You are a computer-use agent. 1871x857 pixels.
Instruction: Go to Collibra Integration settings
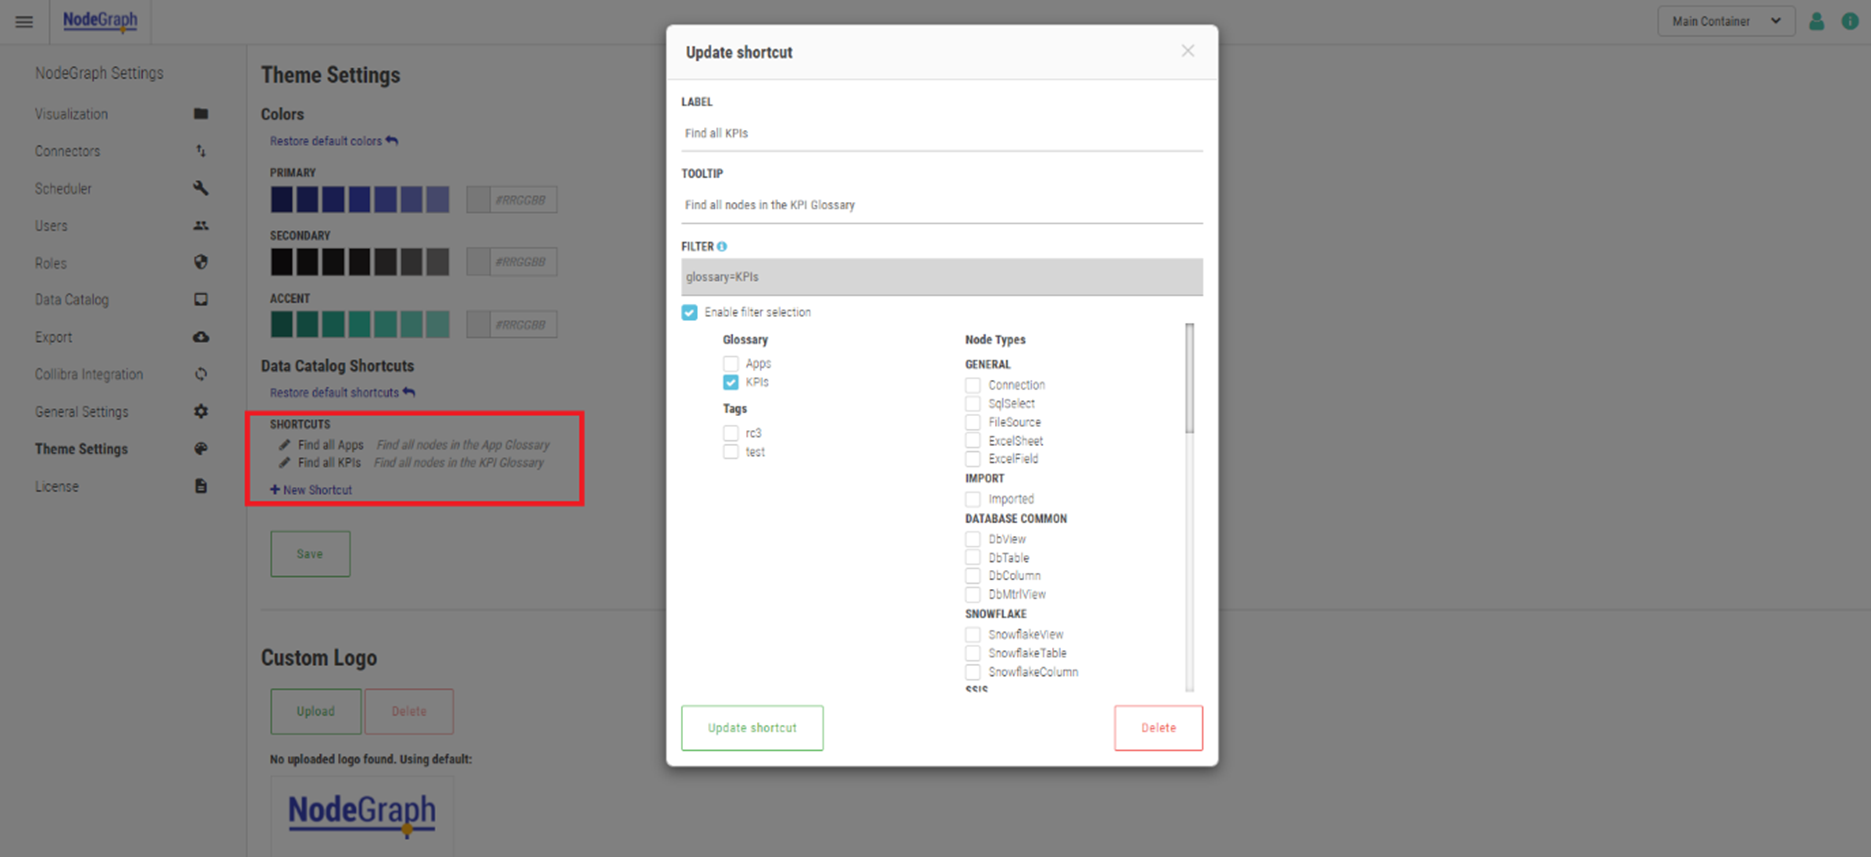coord(89,374)
